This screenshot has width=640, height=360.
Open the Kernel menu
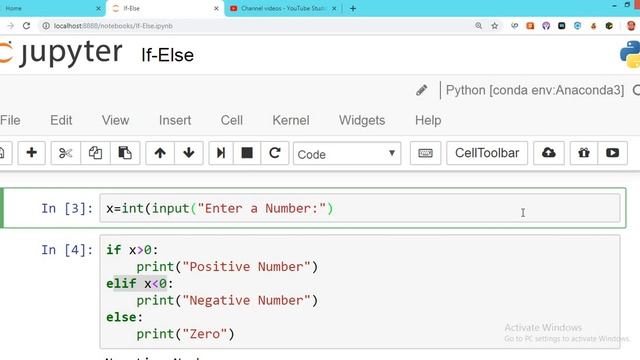pos(291,120)
